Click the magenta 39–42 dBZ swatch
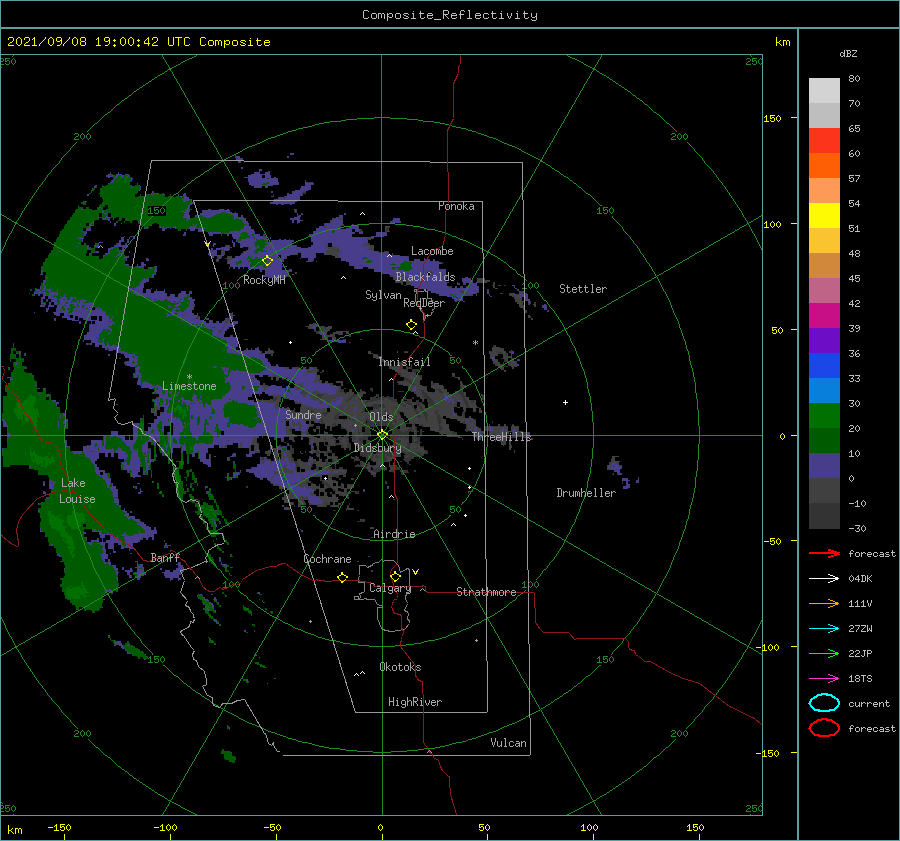This screenshot has height=841, width=900. click(824, 315)
